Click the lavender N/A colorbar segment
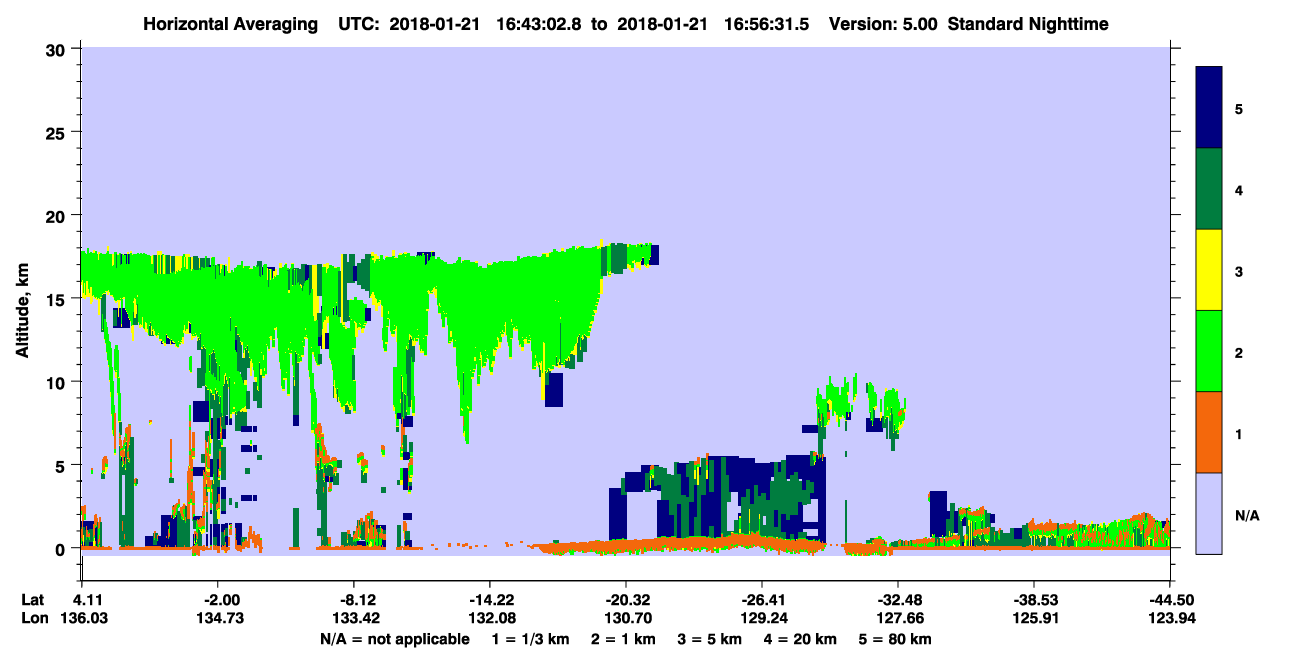 tap(1209, 513)
